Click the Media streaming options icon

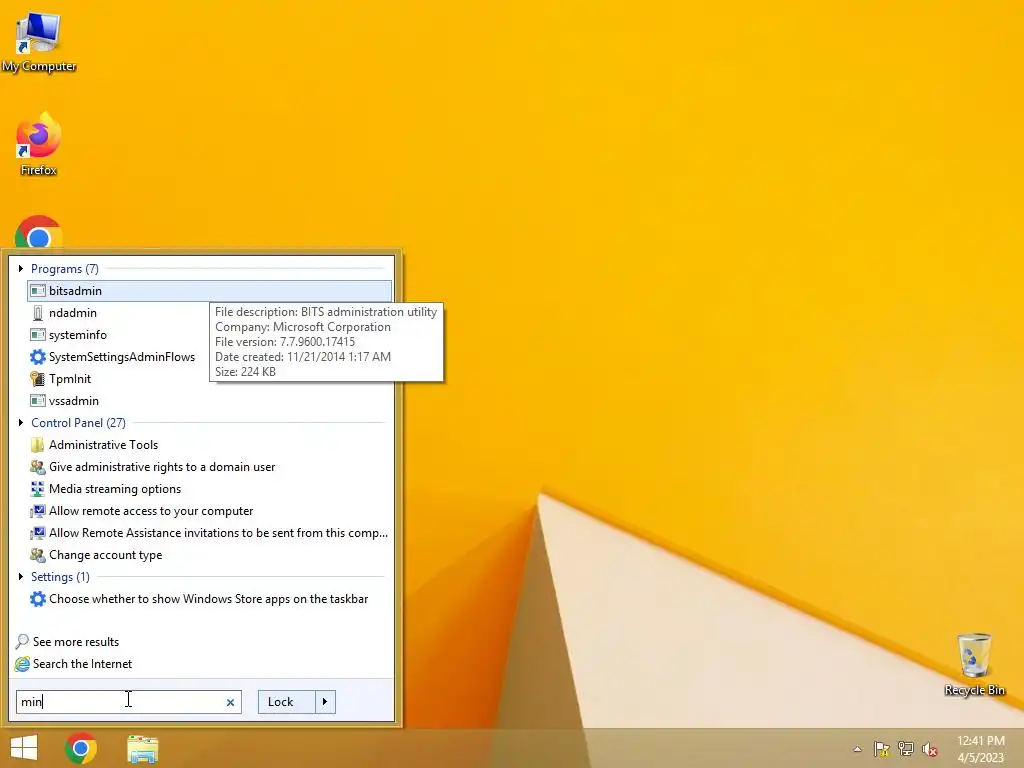click(38, 489)
